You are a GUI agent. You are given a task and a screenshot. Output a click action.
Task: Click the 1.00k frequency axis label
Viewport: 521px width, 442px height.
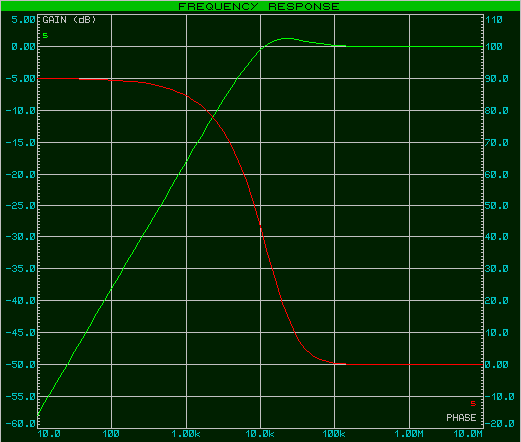(186, 434)
